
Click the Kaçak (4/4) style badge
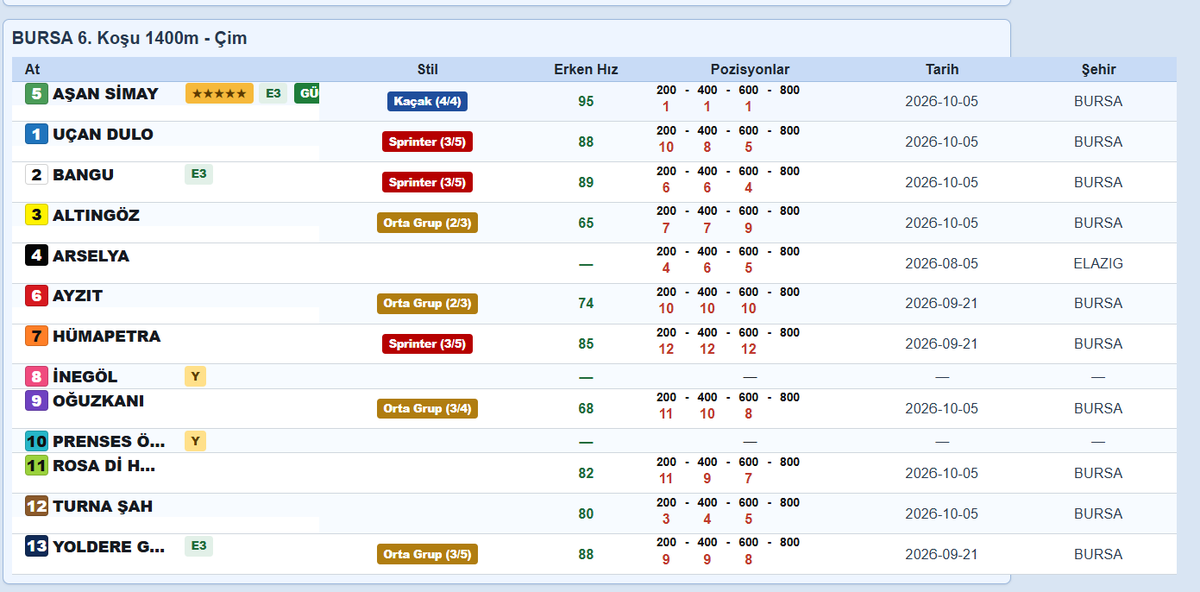coord(427,101)
